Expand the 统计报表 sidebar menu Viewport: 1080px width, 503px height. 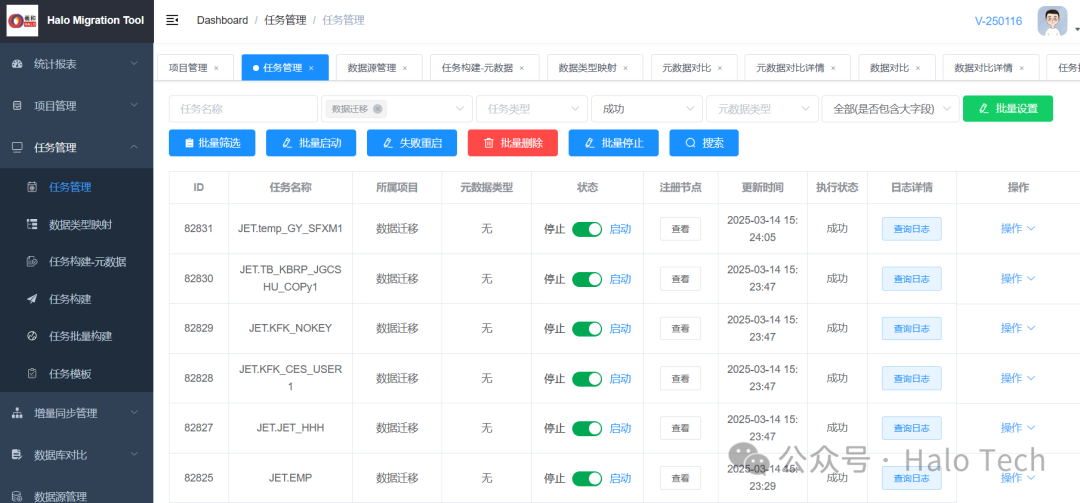76,64
